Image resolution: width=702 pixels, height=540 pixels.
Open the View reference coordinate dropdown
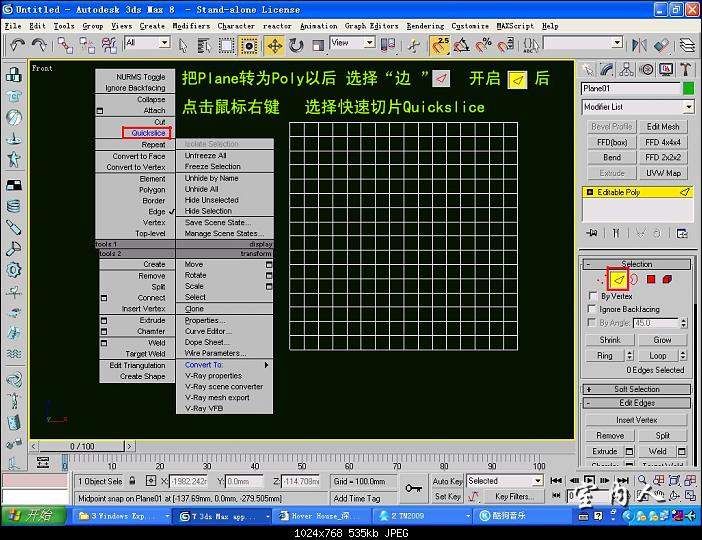[352, 43]
